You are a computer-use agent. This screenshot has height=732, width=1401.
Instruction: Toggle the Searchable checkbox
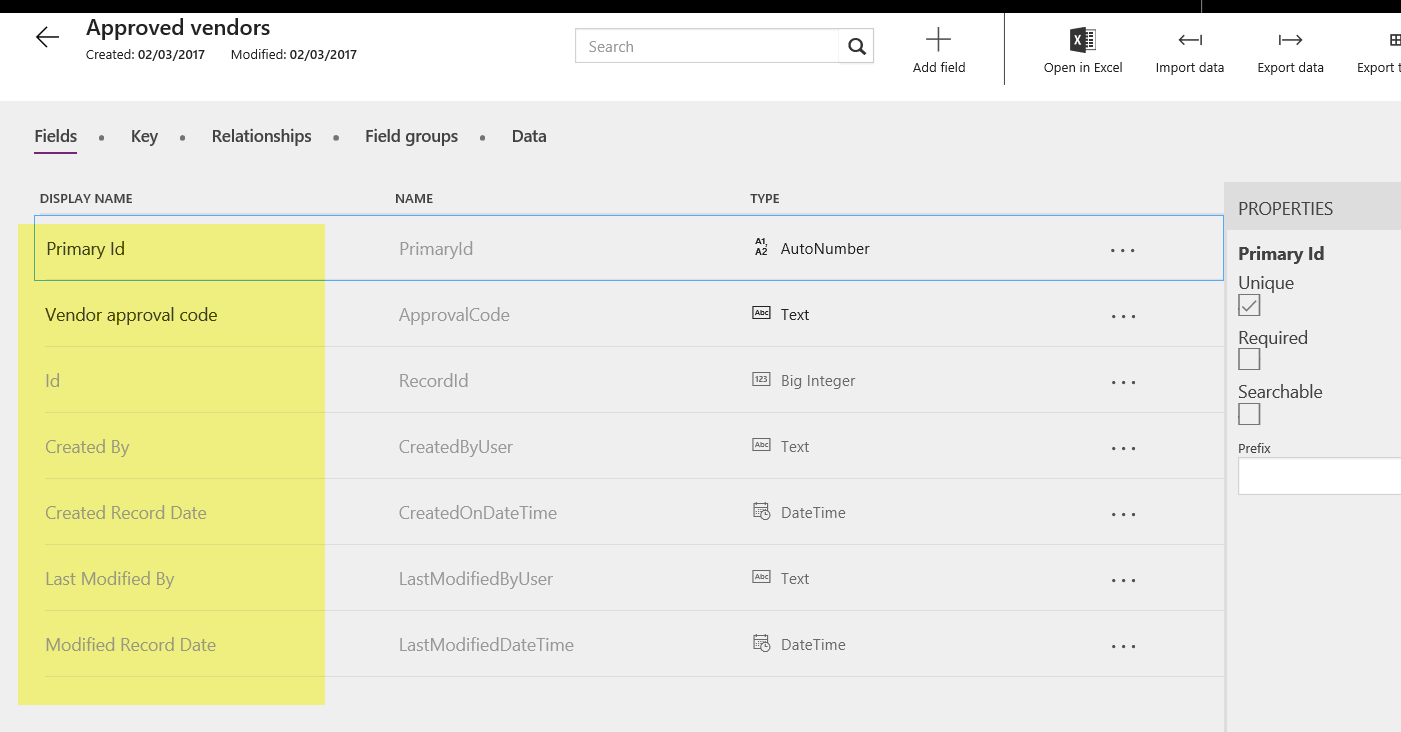(1249, 413)
